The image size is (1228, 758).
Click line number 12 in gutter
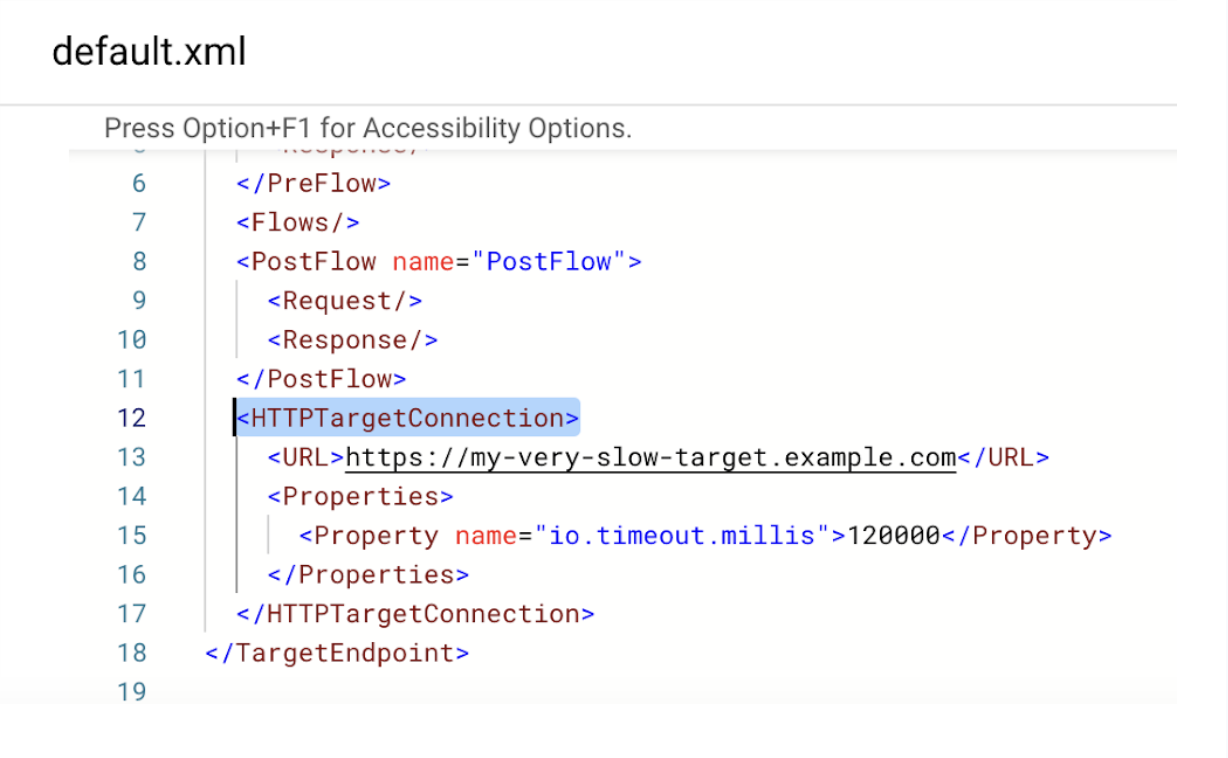[131, 418]
